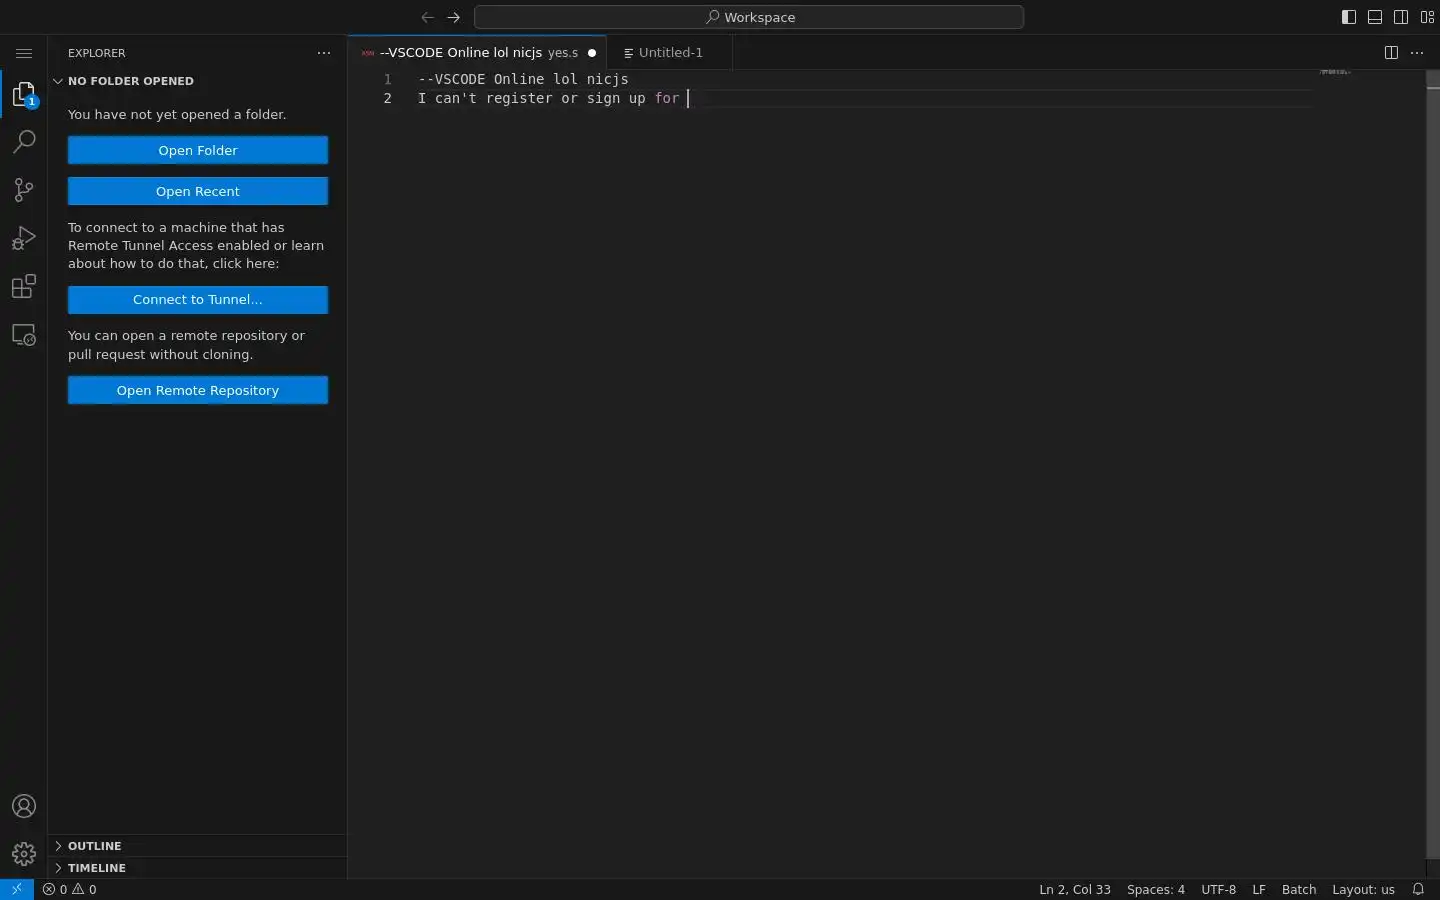
Task: Change language mode from Batch
Action: pyautogui.click(x=1299, y=889)
